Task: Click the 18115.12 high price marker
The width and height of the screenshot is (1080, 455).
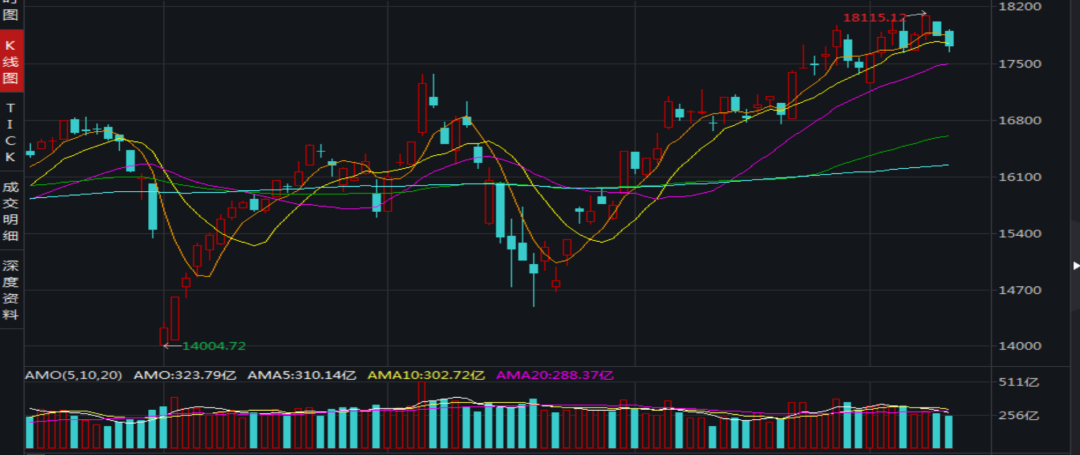Action: click(x=874, y=18)
